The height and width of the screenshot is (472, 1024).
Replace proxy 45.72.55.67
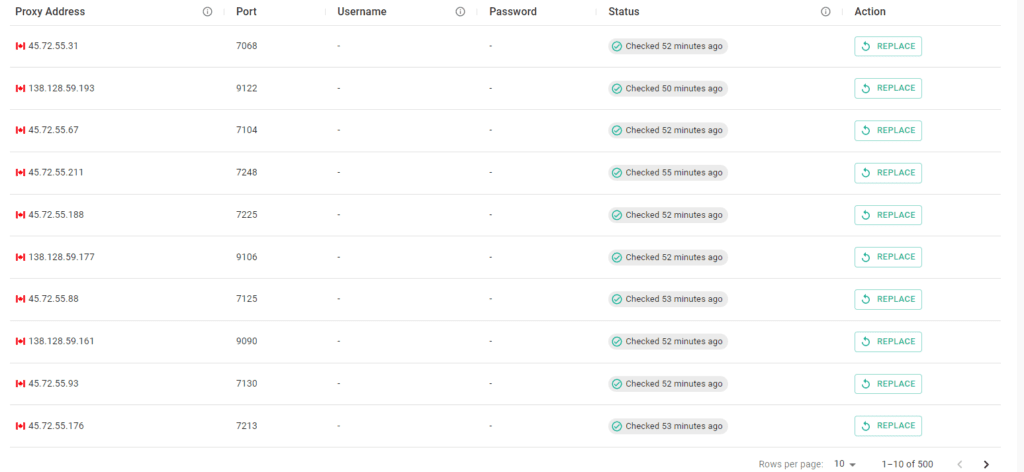[888, 131]
